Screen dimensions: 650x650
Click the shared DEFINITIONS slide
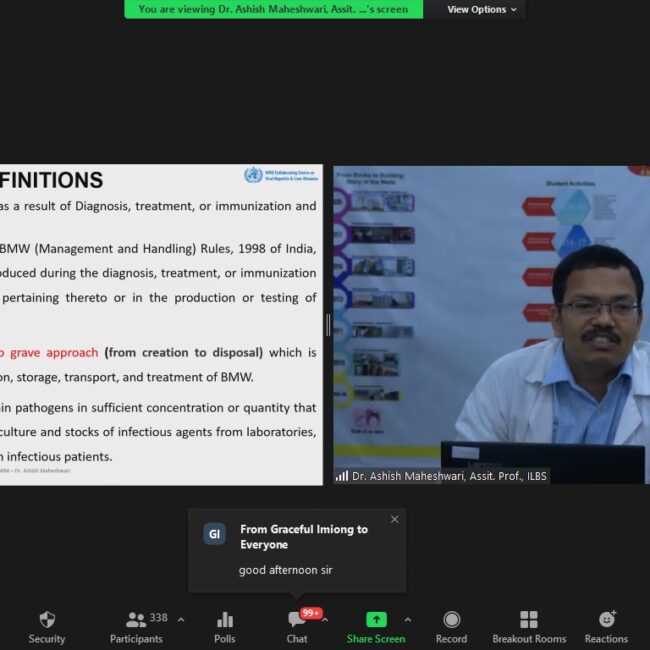(x=160, y=320)
